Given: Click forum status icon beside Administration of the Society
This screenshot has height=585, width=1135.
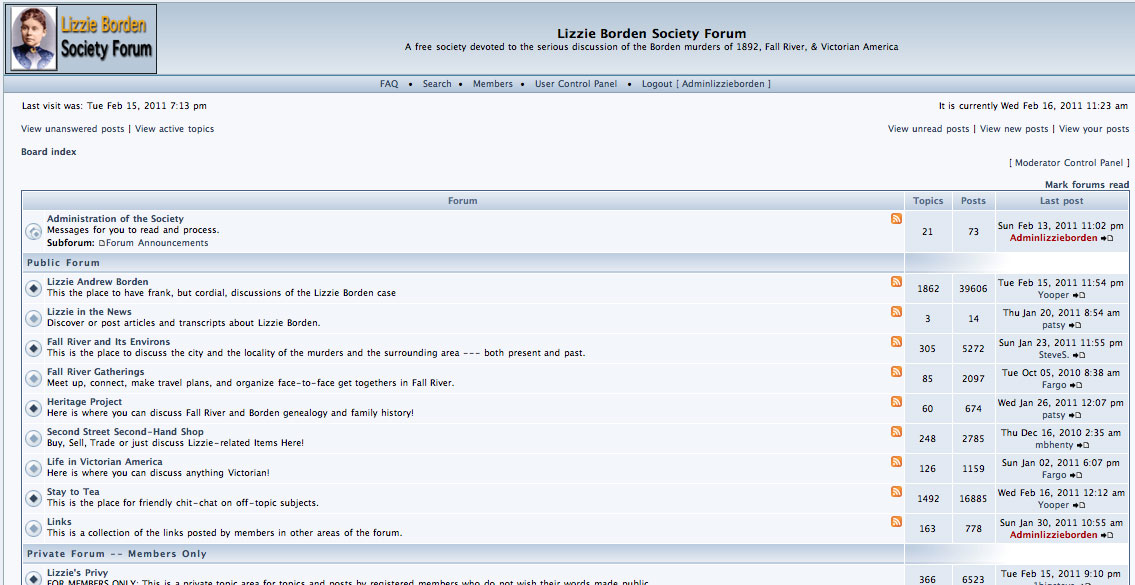Looking at the screenshot, I should click(x=33, y=232).
